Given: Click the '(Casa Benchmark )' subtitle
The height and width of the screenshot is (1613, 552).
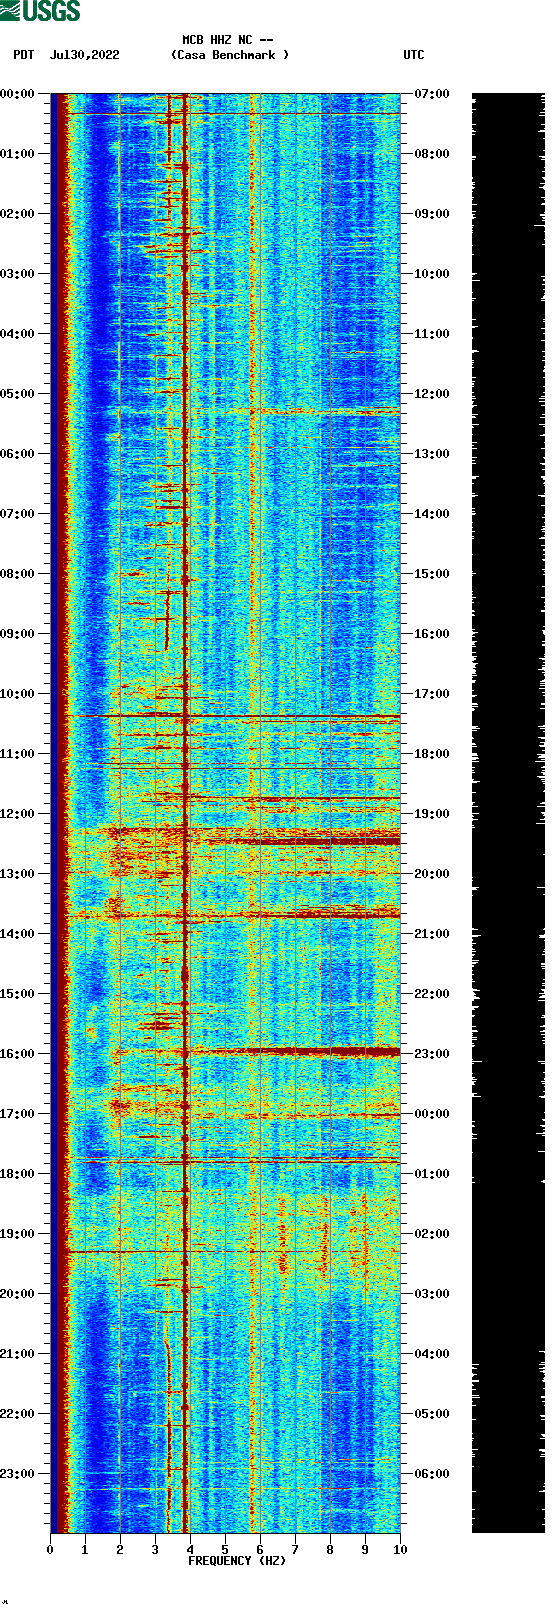Looking at the screenshot, I should click(x=230, y=55).
